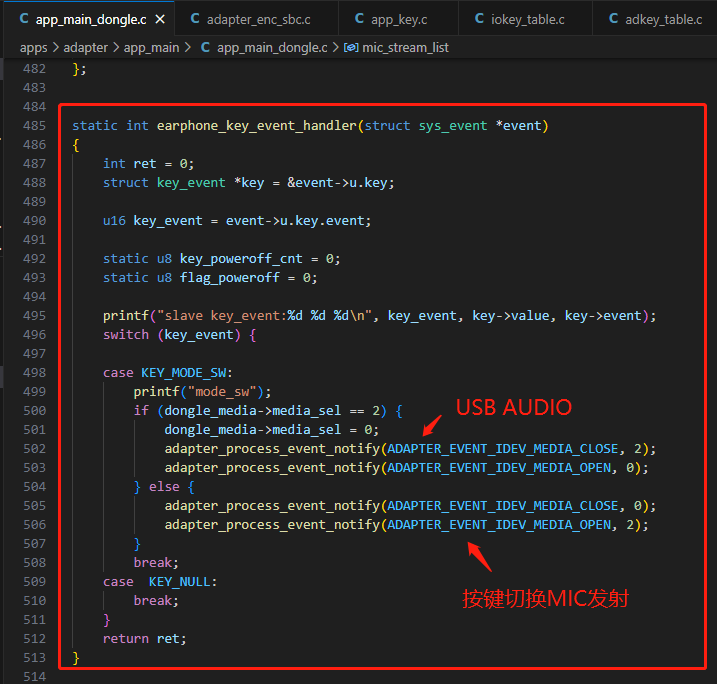
Task: Click ADAPTER_EVENT_IDEV_MEDIA_OPEN on line 503
Action: click(x=499, y=468)
